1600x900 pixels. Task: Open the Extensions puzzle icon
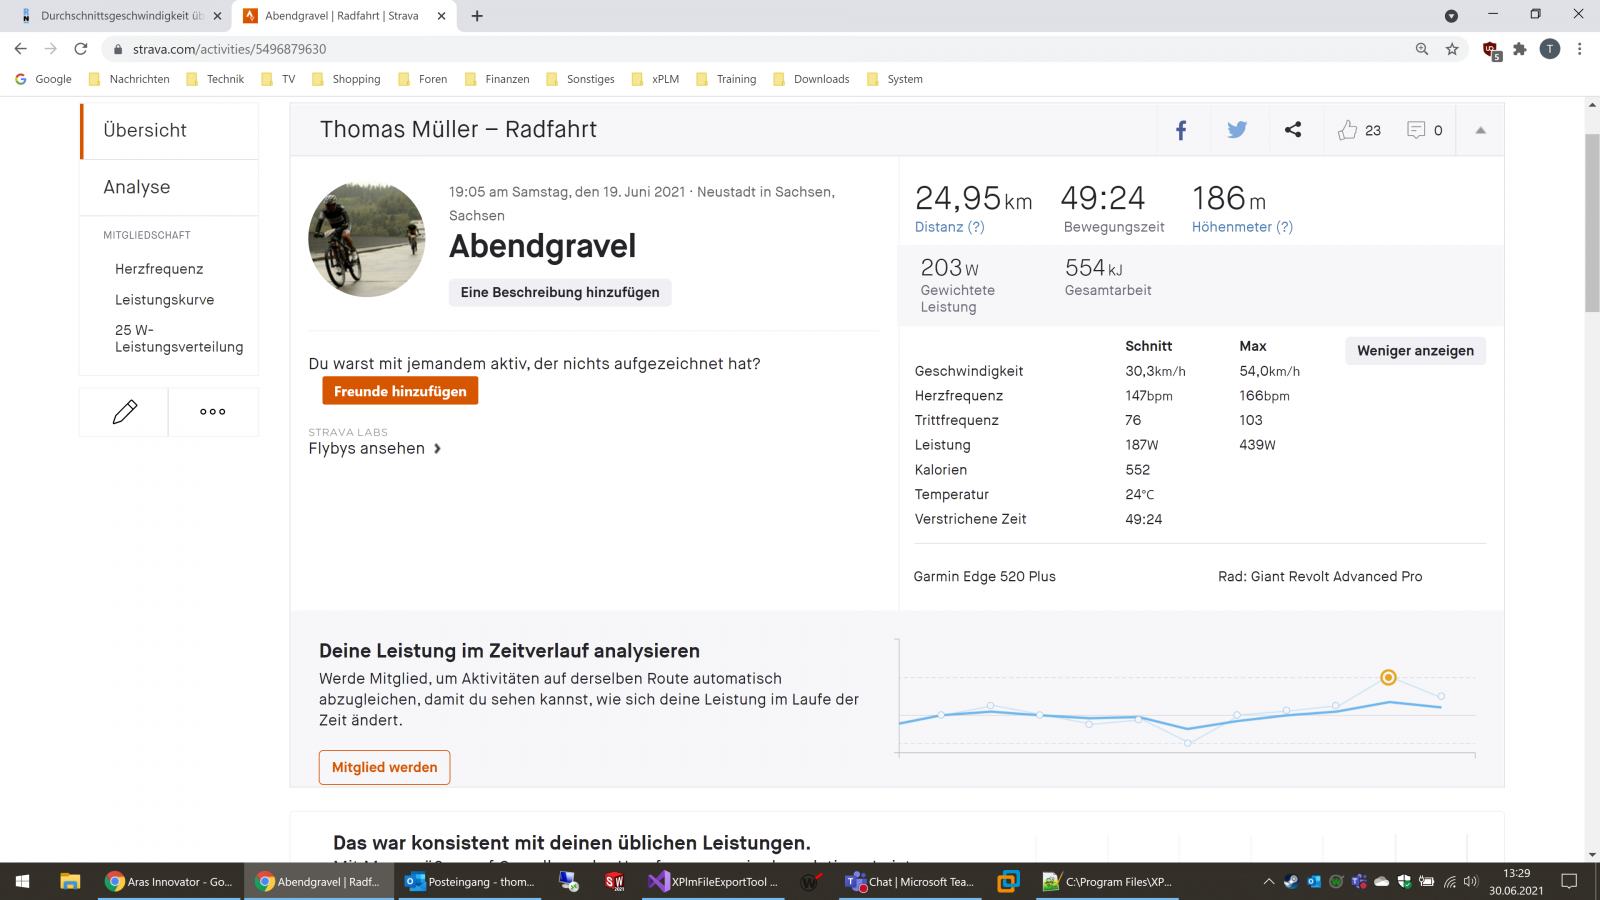click(1520, 49)
